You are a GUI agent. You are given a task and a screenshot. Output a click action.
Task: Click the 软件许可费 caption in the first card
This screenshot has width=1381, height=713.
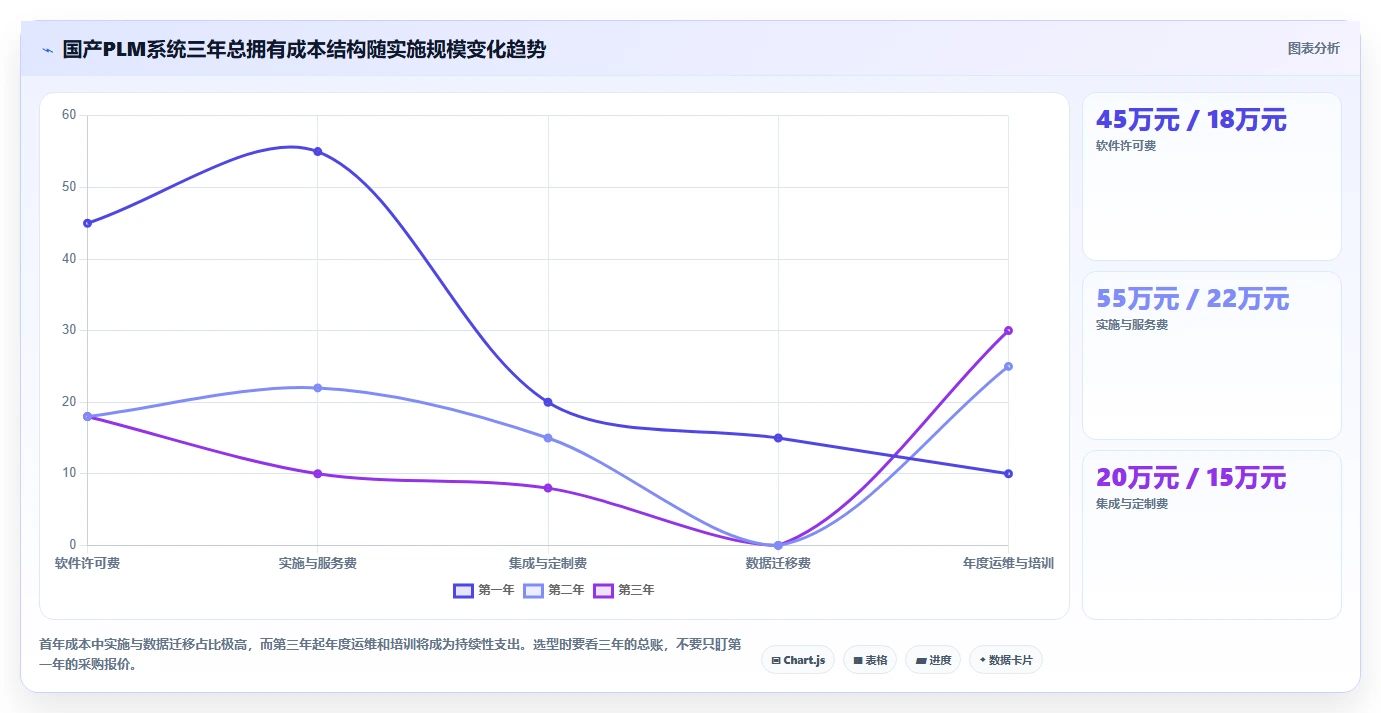pos(1126,146)
